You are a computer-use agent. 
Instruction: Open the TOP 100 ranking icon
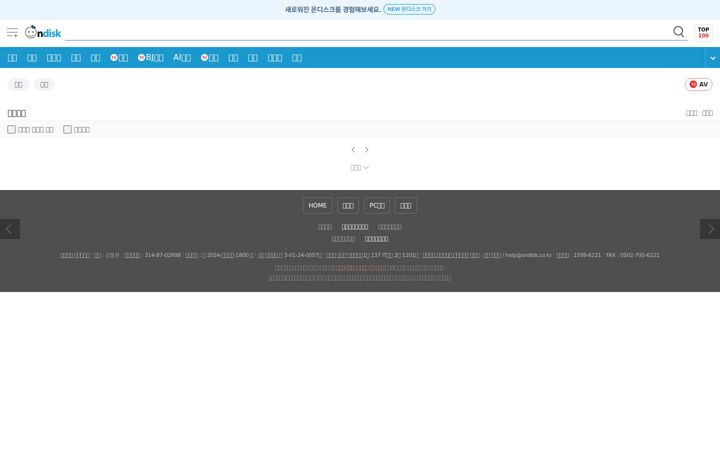[x=703, y=33]
